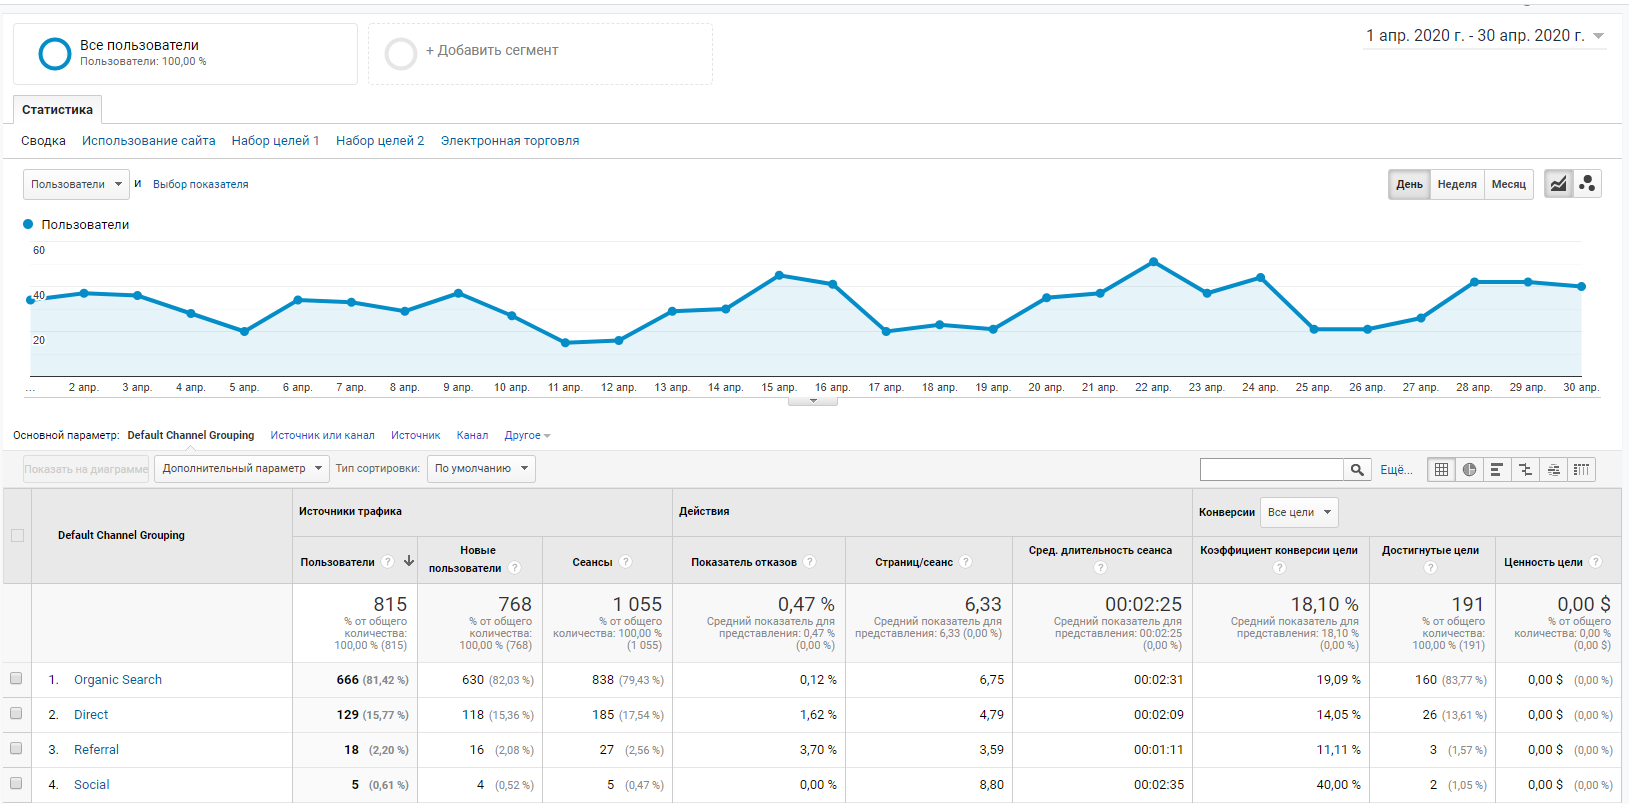Expand the Все цели conversions dropdown
The height and width of the screenshot is (804, 1629).
(1299, 513)
